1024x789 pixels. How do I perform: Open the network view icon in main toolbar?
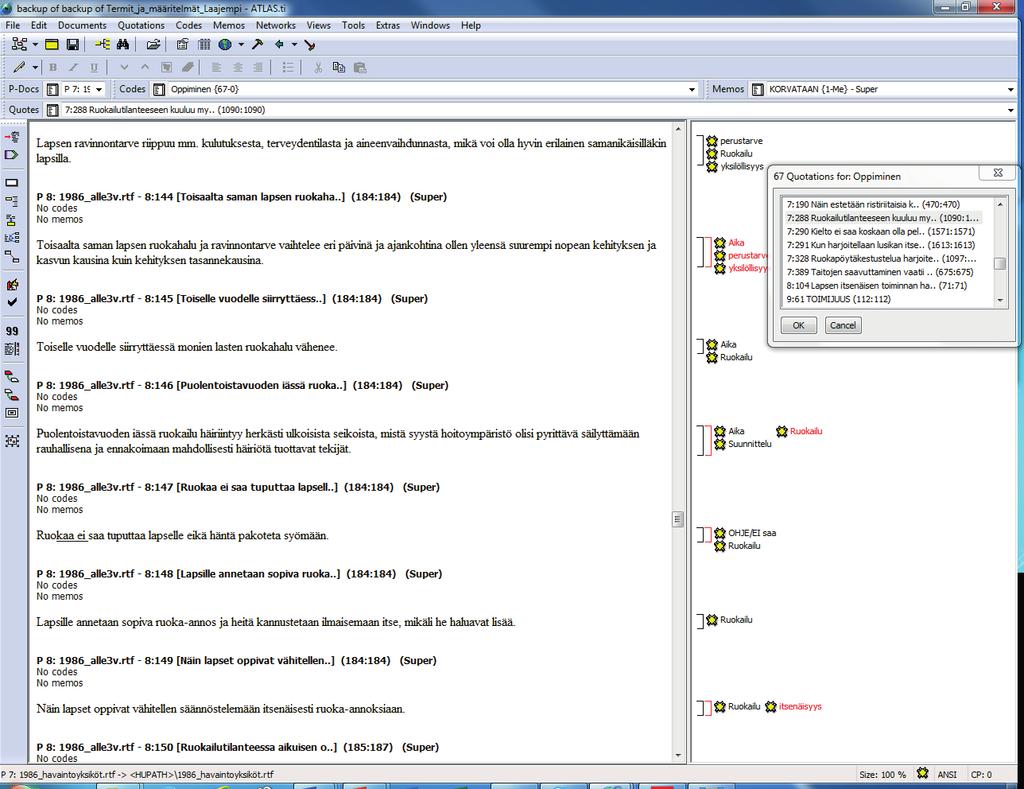point(20,44)
